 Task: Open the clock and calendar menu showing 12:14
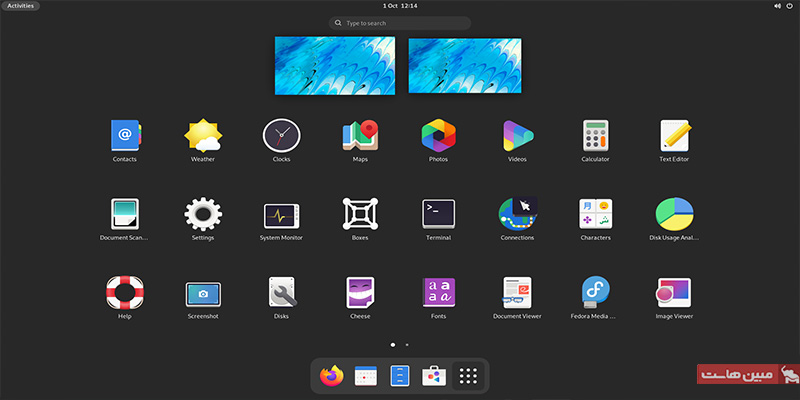point(399,6)
